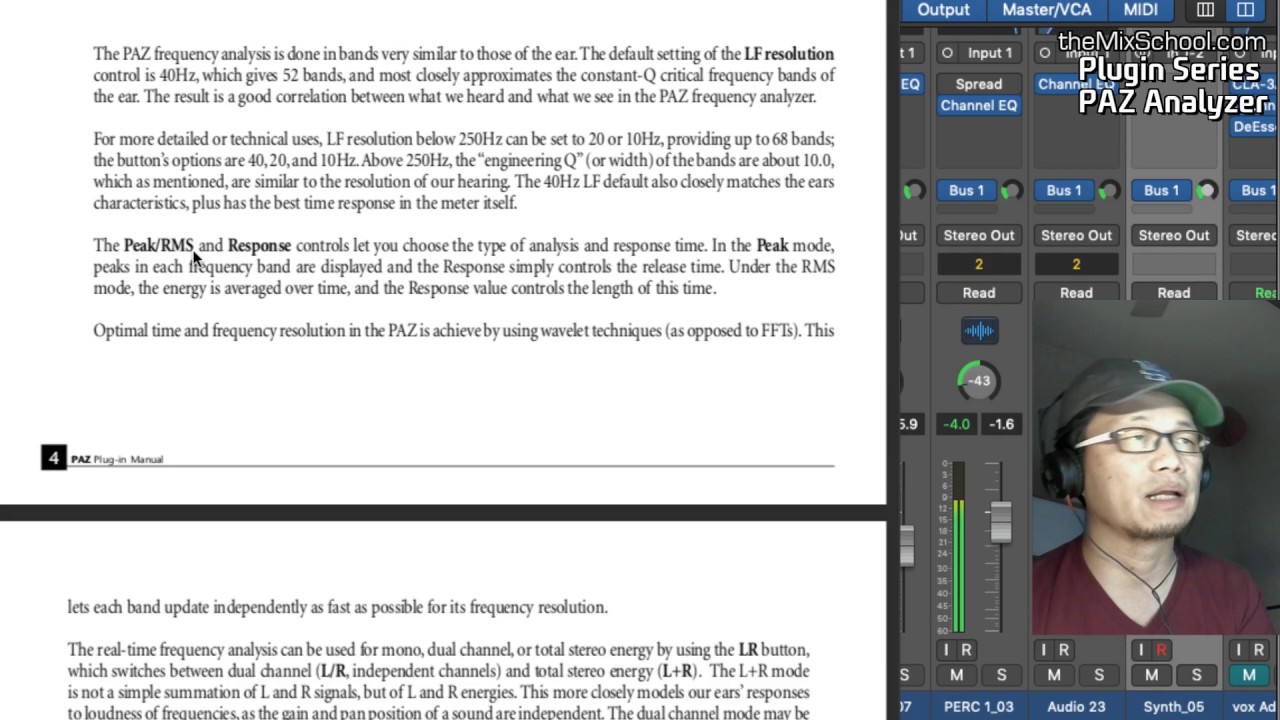Viewport: 1280px width, 720px height.
Task: Select the vox Ad track name
Action: click(1254, 706)
